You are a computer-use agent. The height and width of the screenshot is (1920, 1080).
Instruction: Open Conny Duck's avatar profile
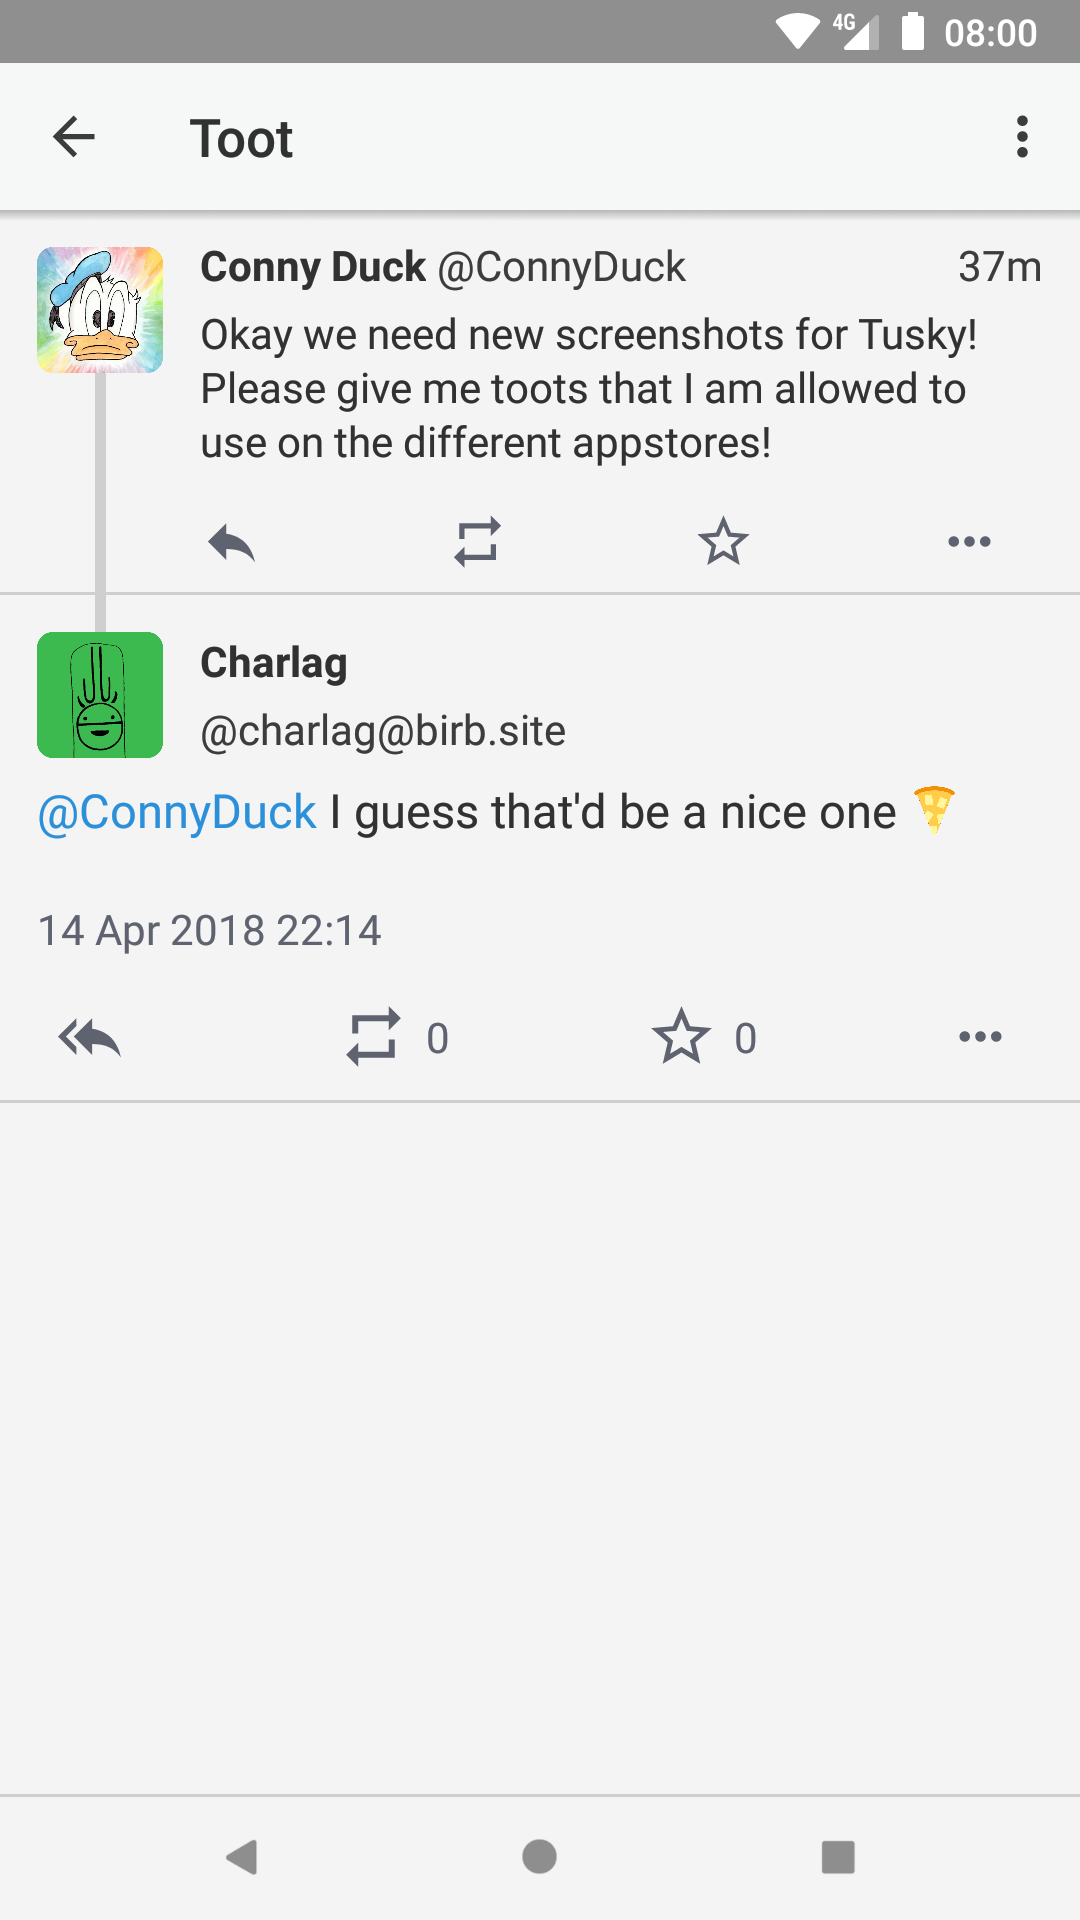(x=100, y=310)
